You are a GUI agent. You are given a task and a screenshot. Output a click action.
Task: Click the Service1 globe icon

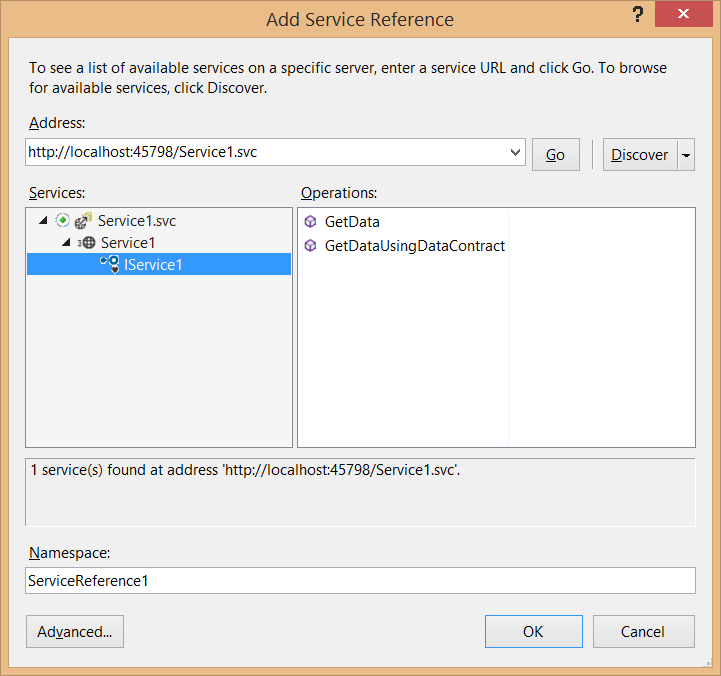coord(86,242)
